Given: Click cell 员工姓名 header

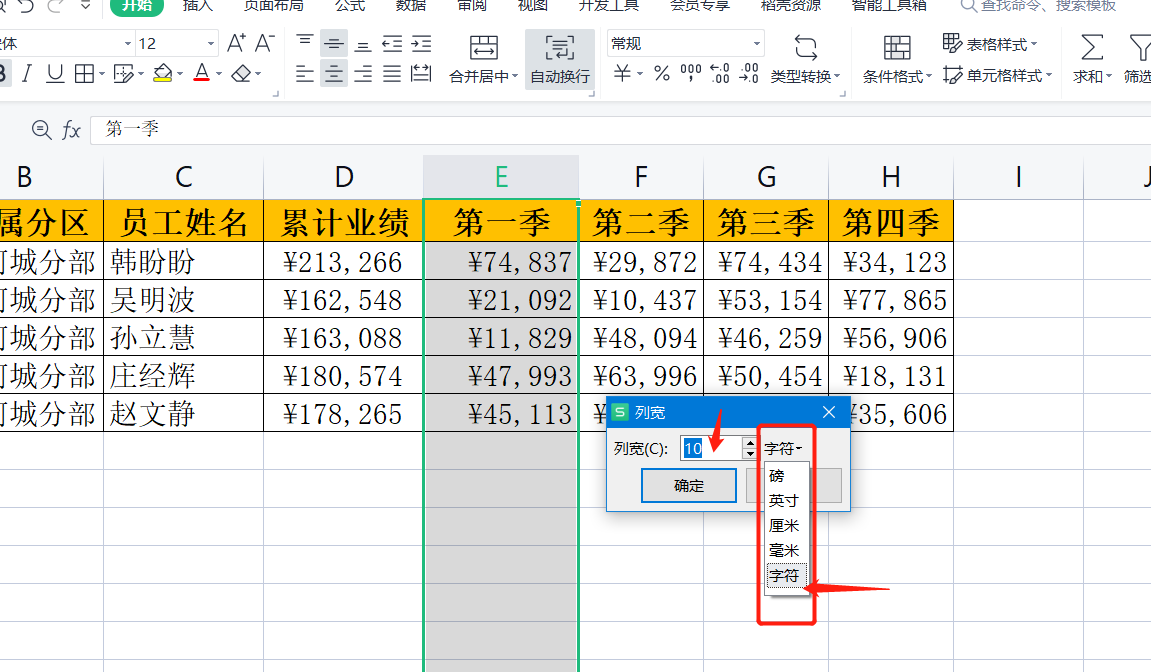Looking at the screenshot, I should pyautogui.click(x=184, y=222).
